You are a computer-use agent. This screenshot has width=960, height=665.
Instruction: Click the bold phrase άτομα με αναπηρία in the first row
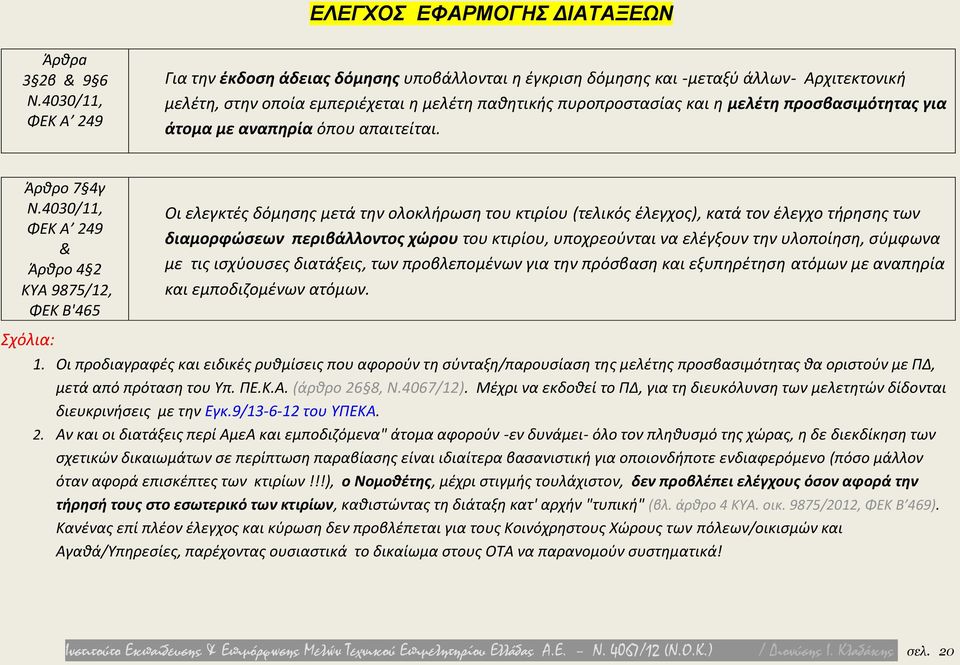pos(239,129)
